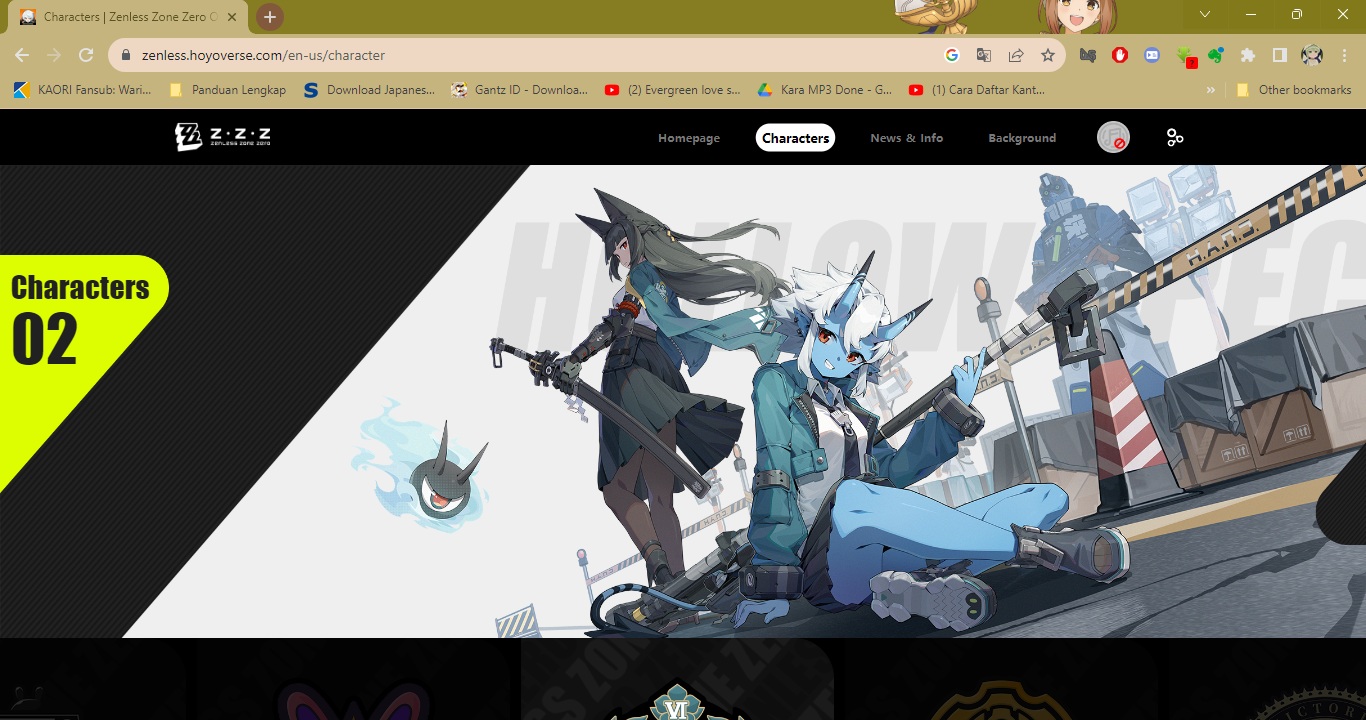Toggle the muted background music button
Screen dimensions: 1366x720
pyautogui.click(x=1113, y=138)
